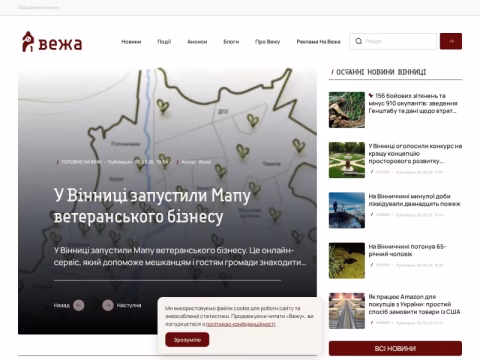The width and height of the screenshot is (480, 360).
Task: Read news about дванадцять пожеж
Action: click(x=414, y=200)
